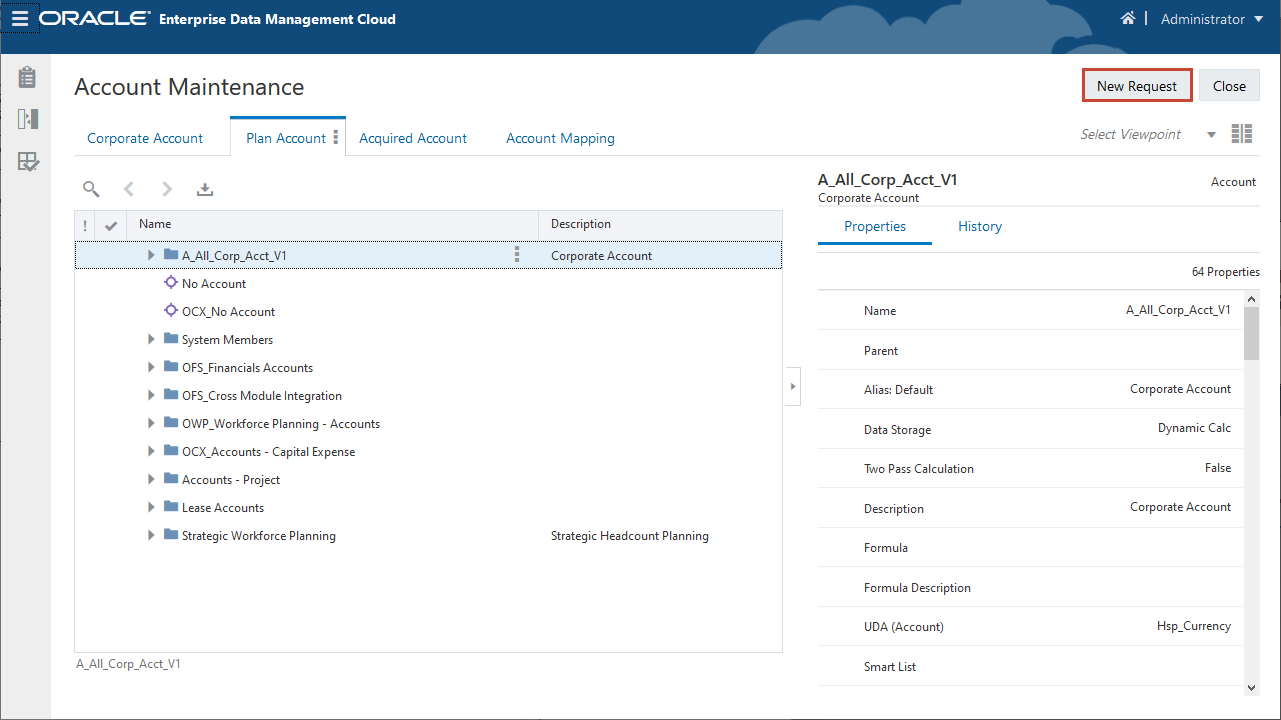Open action menu for A_All_Corp_Acct_V1 row
The width and height of the screenshot is (1281, 720).
click(517, 255)
